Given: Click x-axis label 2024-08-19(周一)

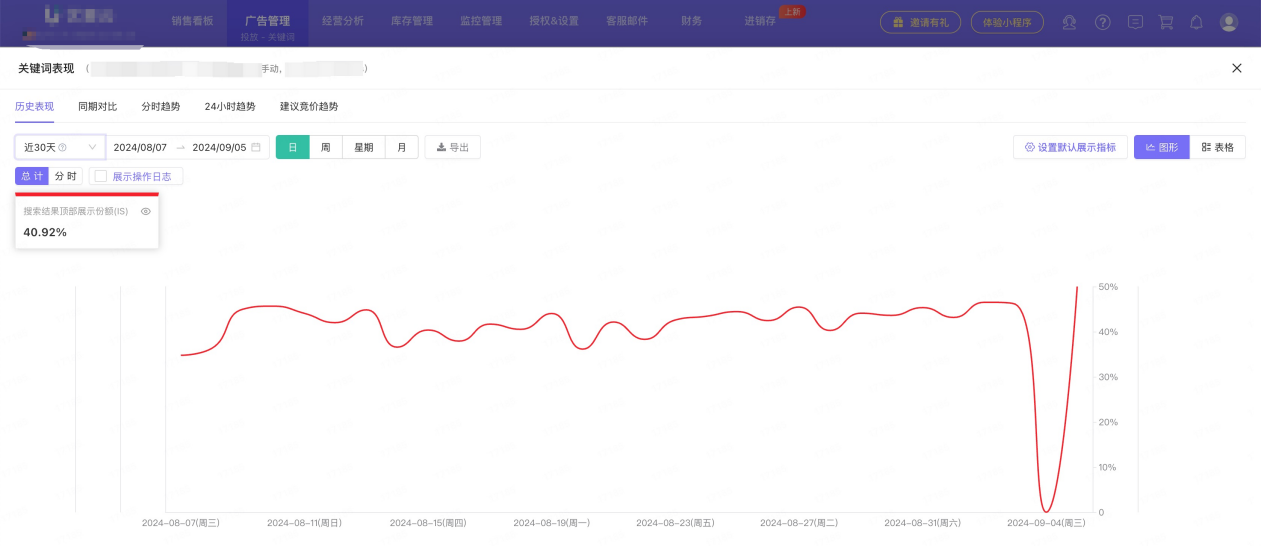Looking at the screenshot, I should pyautogui.click(x=552, y=523).
